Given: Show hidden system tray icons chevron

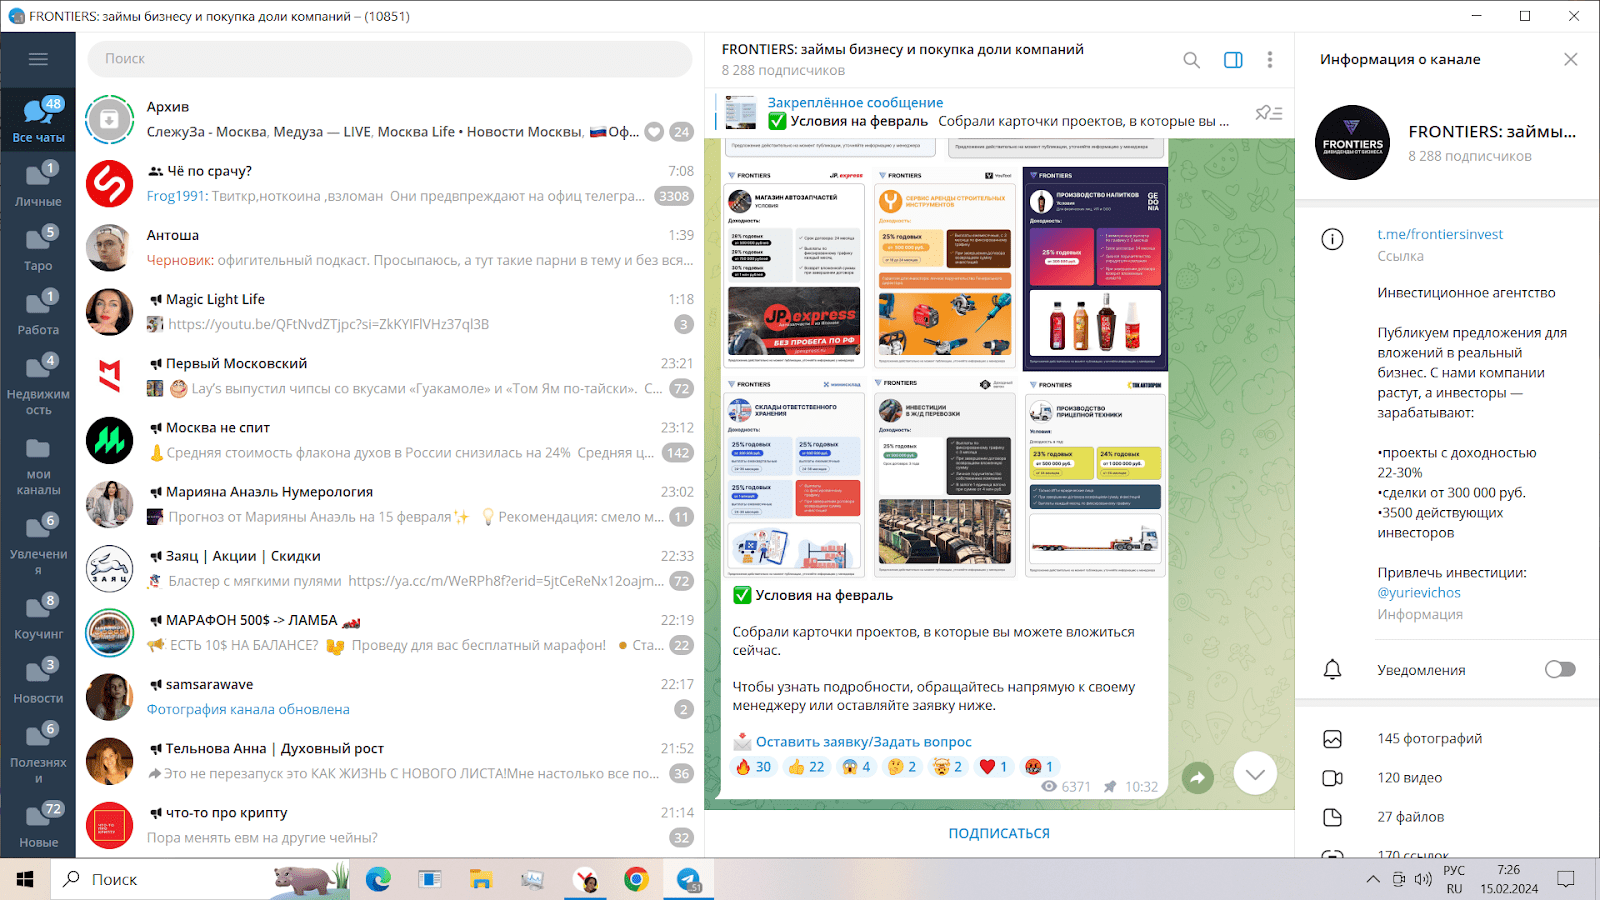Looking at the screenshot, I should click(x=1373, y=880).
